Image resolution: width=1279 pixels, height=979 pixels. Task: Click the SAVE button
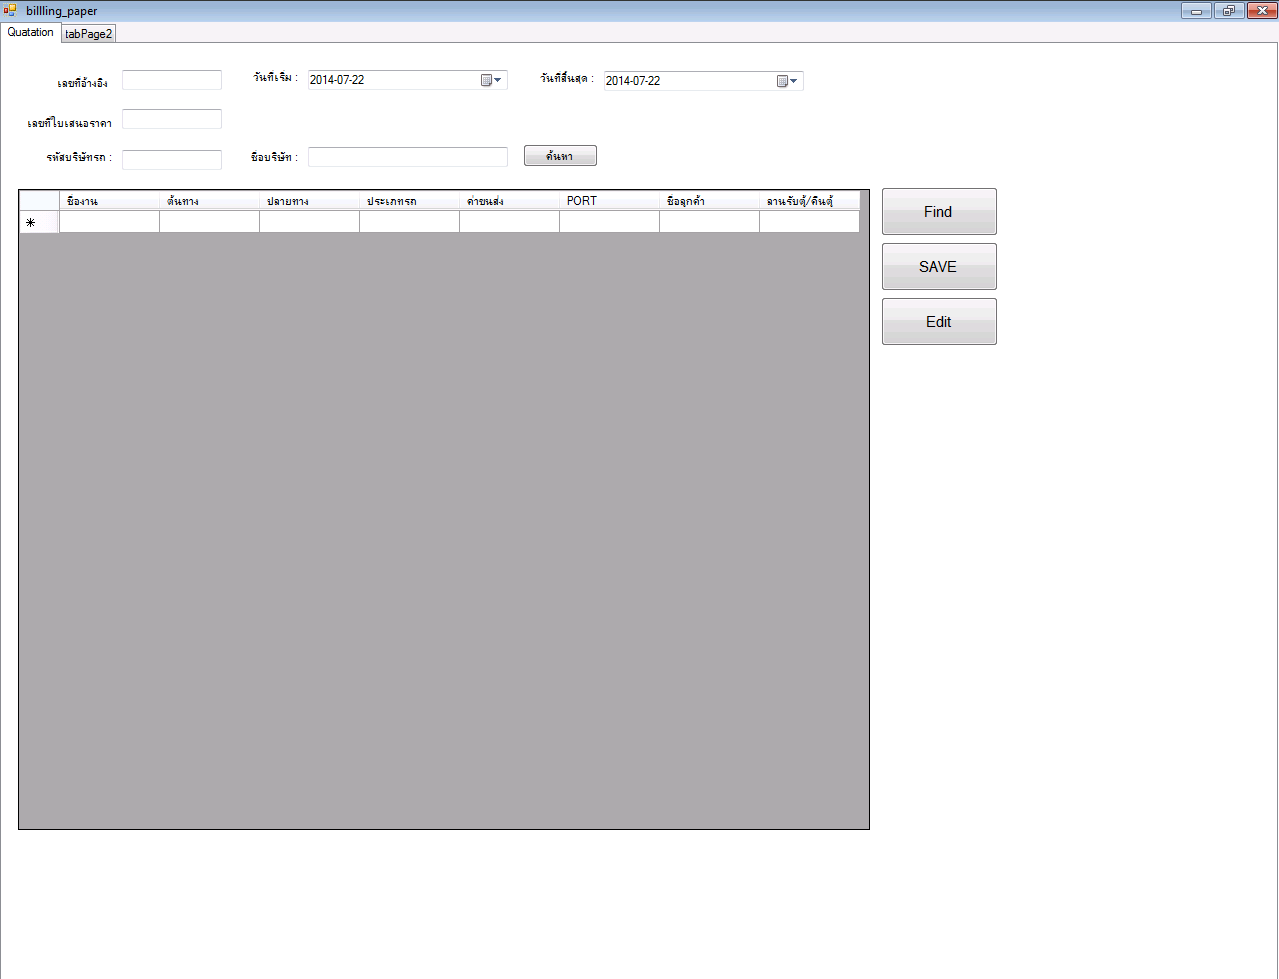tap(939, 267)
